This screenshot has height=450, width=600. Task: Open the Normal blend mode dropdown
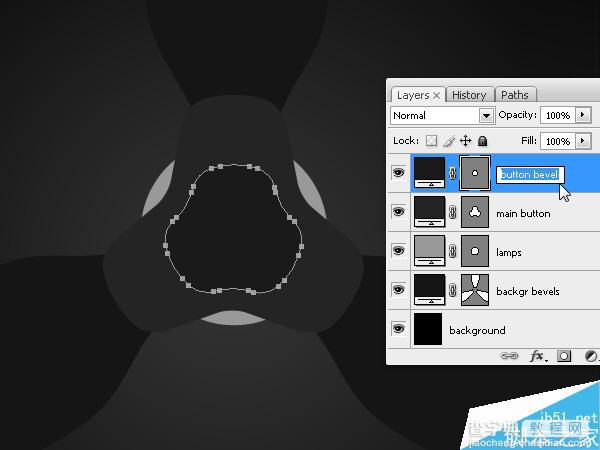point(443,116)
